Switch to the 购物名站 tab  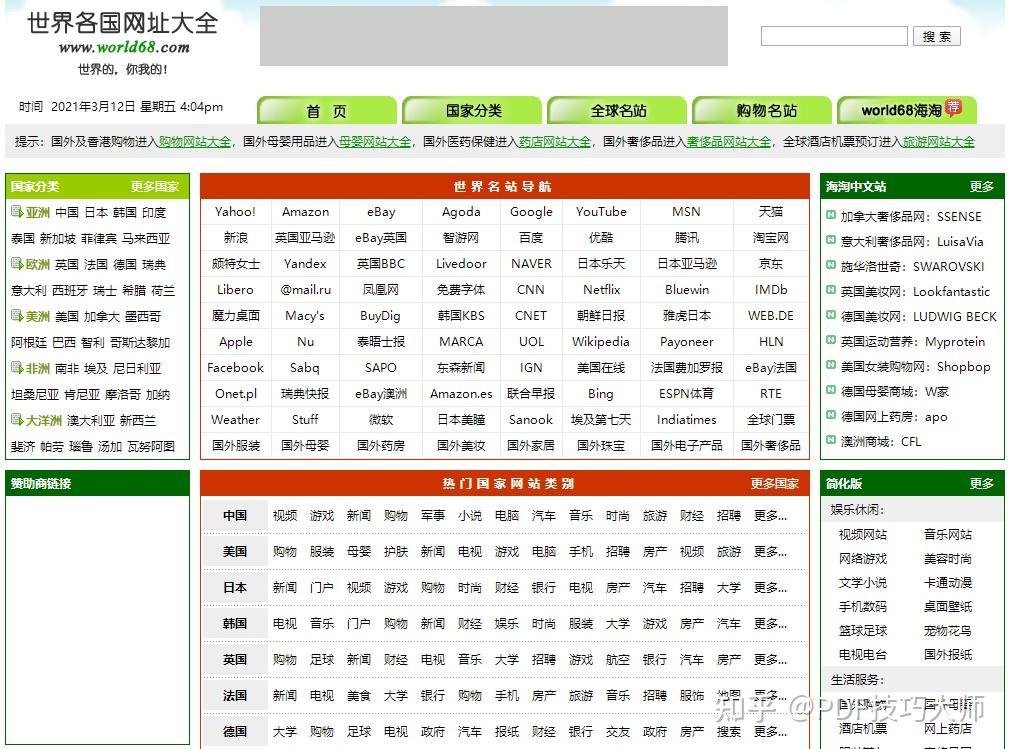pyautogui.click(x=762, y=110)
